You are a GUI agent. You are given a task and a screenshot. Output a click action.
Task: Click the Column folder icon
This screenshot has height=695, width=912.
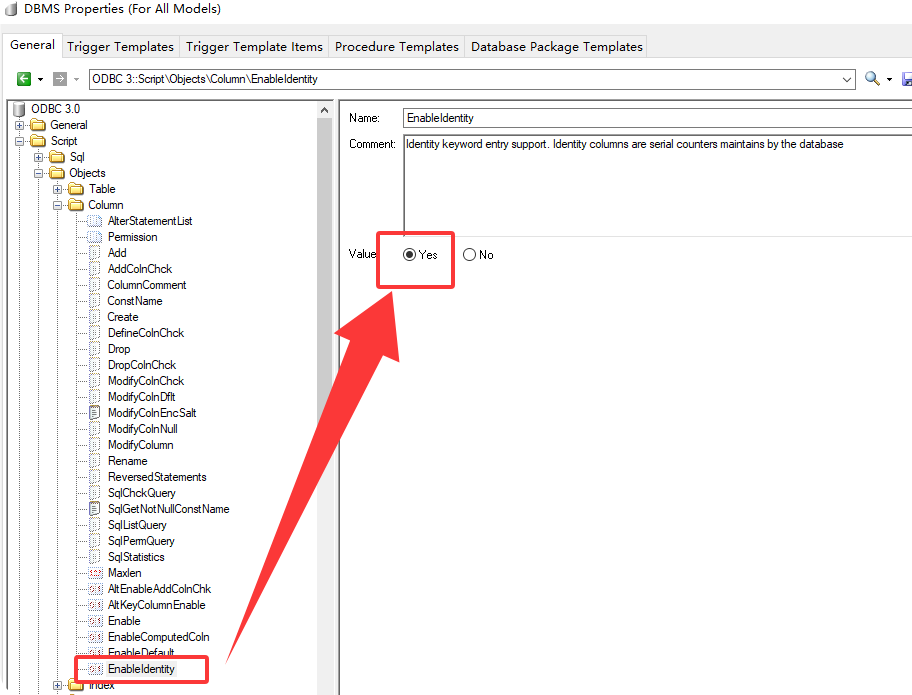pos(76,205)
